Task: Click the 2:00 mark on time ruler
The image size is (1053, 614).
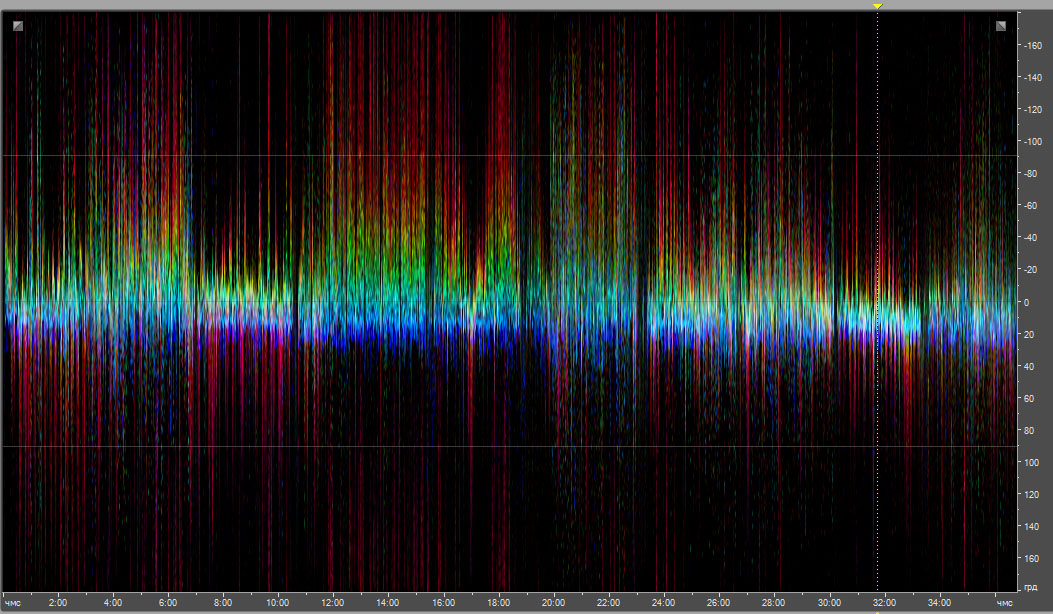Action: [x=58, y=603]
